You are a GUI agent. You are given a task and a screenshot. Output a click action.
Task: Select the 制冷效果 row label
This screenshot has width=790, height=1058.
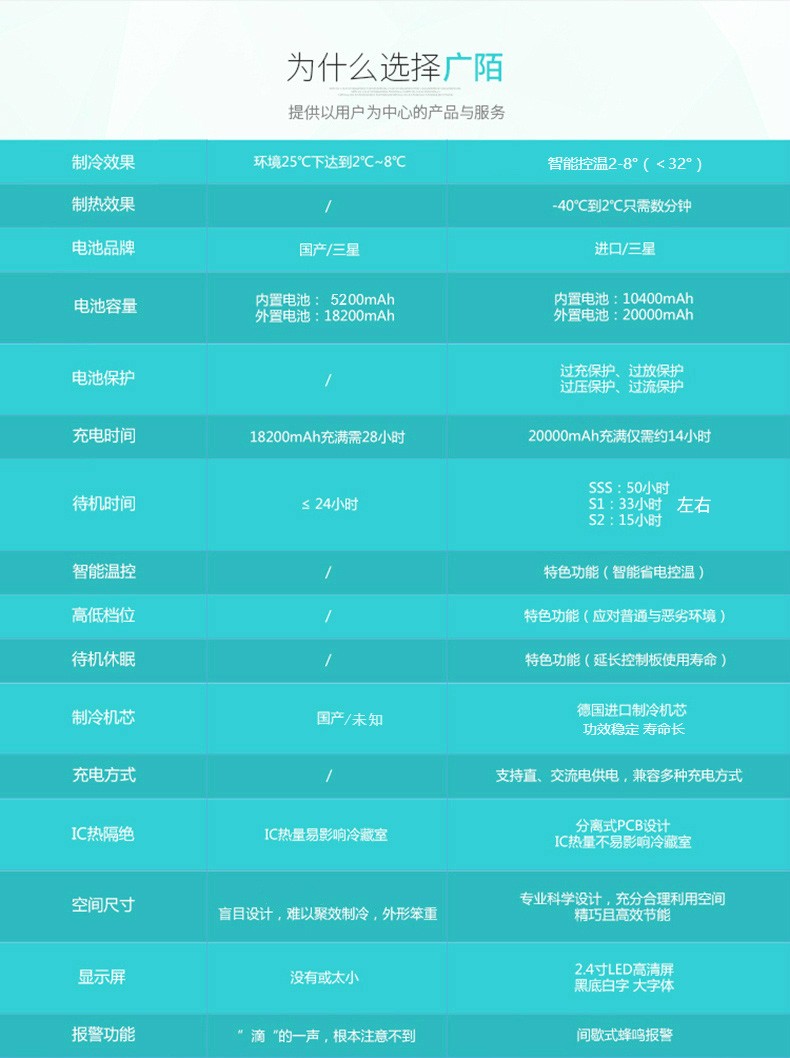(x=103, y=162)
